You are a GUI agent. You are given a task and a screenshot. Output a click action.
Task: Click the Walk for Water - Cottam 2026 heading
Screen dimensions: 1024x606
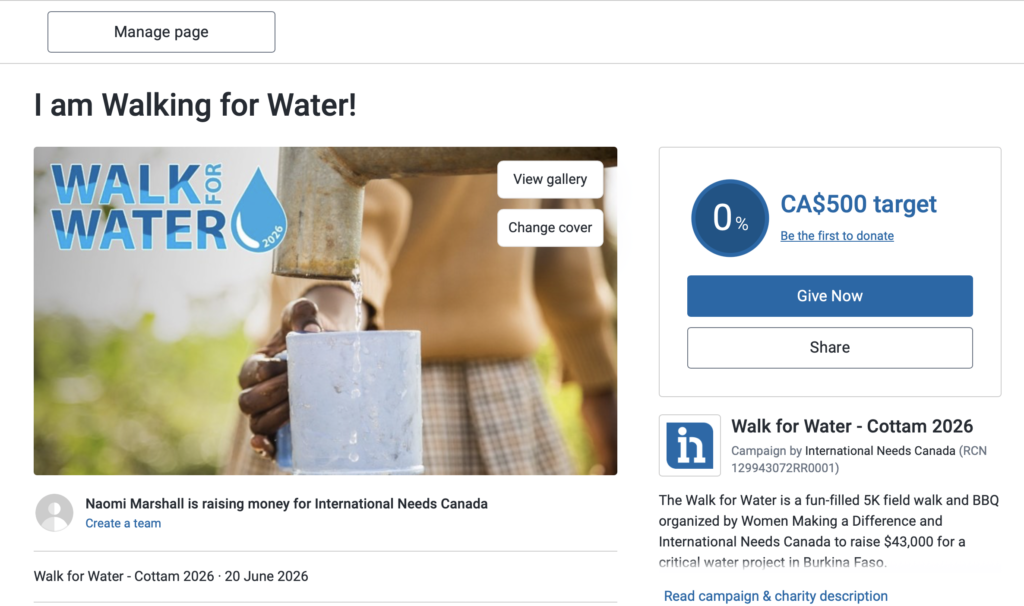tap(852, 426)
